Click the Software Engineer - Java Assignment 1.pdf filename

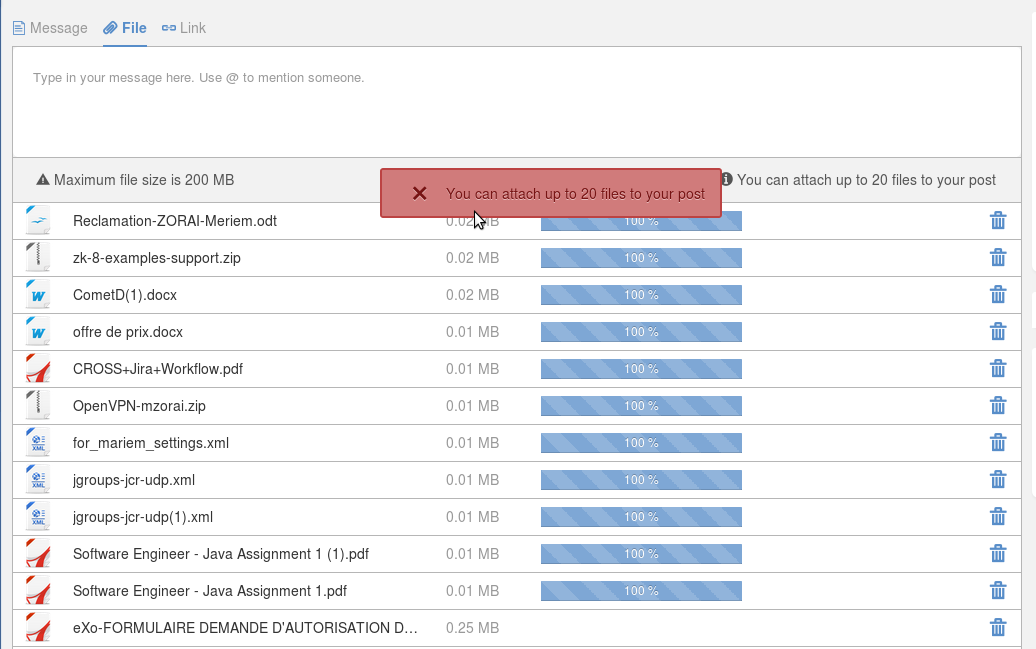209,591
